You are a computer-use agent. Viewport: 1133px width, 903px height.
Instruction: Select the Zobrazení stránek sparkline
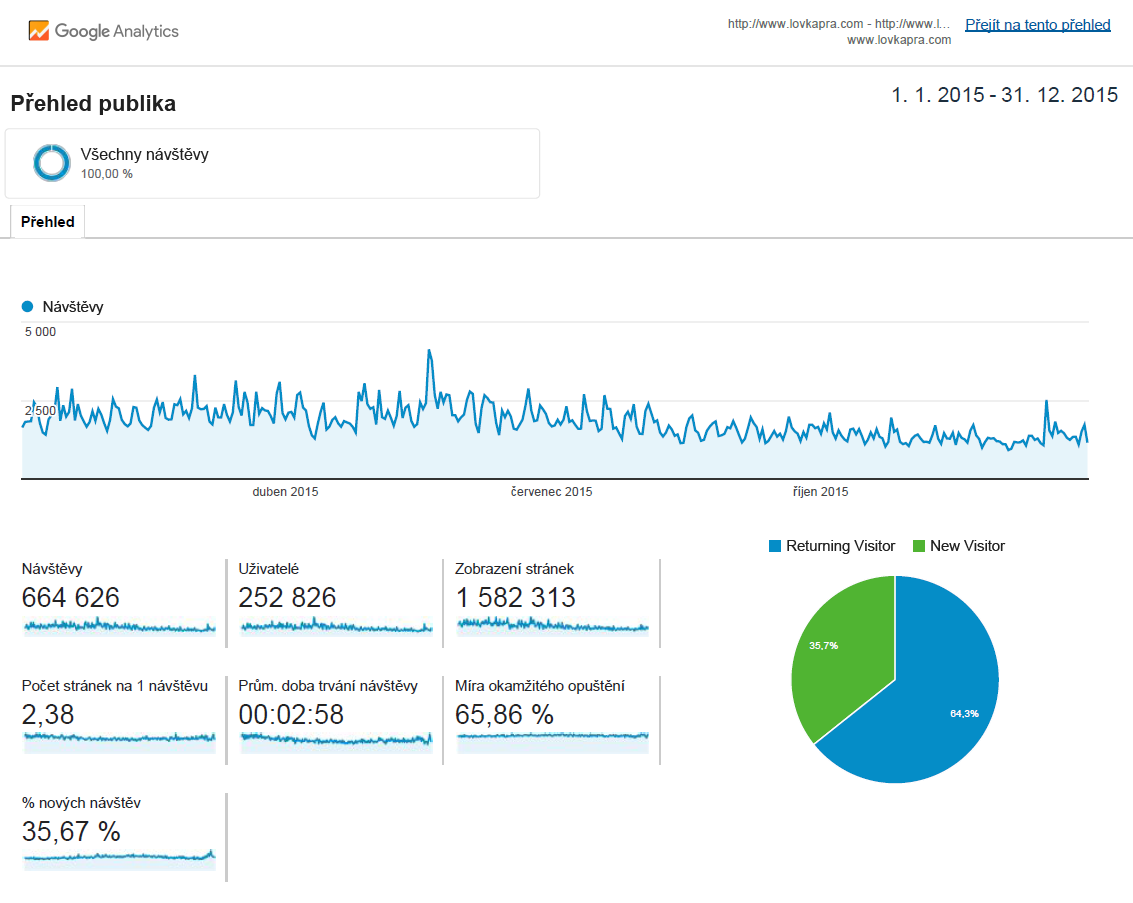pos(553,626)
